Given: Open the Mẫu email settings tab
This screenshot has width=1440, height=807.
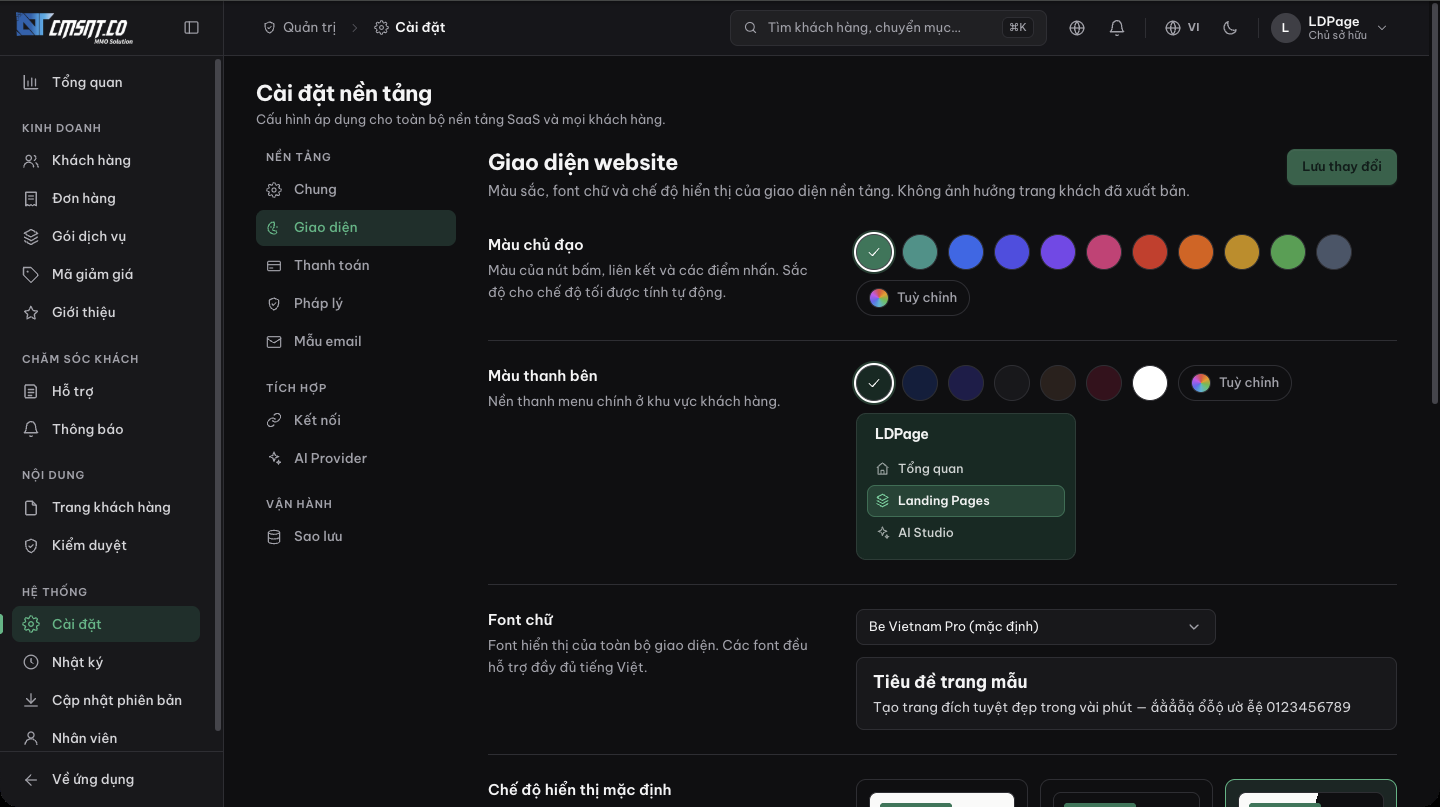Looking at the screenshot, I should (356, 341).
